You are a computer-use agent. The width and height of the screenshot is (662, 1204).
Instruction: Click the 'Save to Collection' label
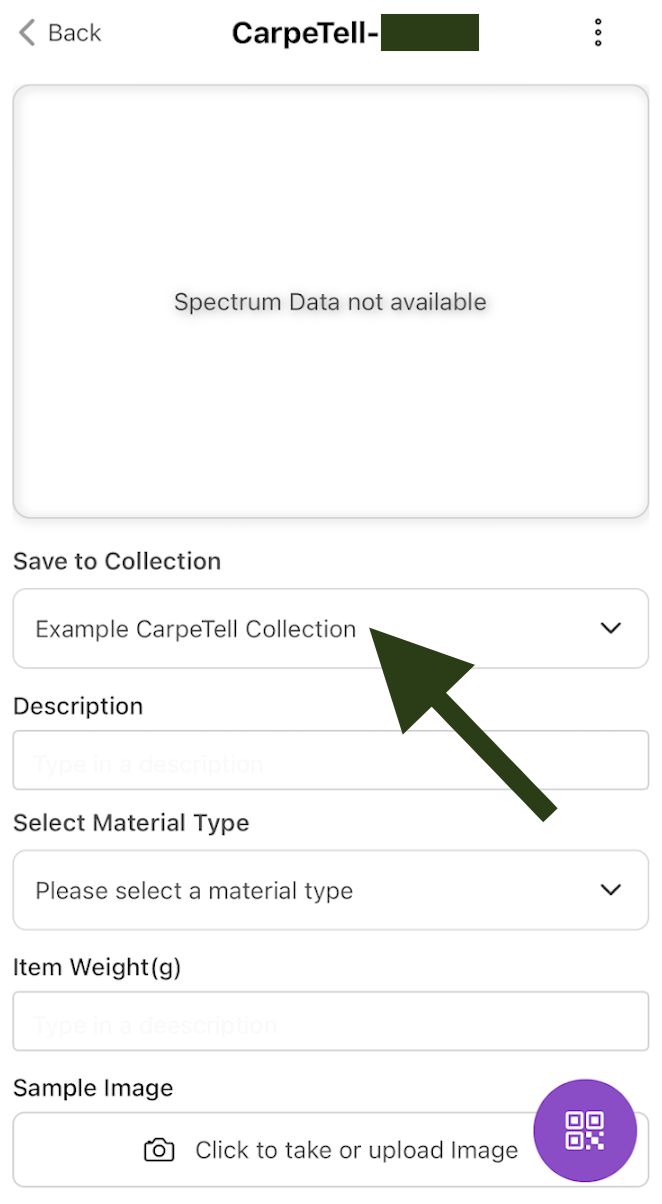(x=117, y=561)
